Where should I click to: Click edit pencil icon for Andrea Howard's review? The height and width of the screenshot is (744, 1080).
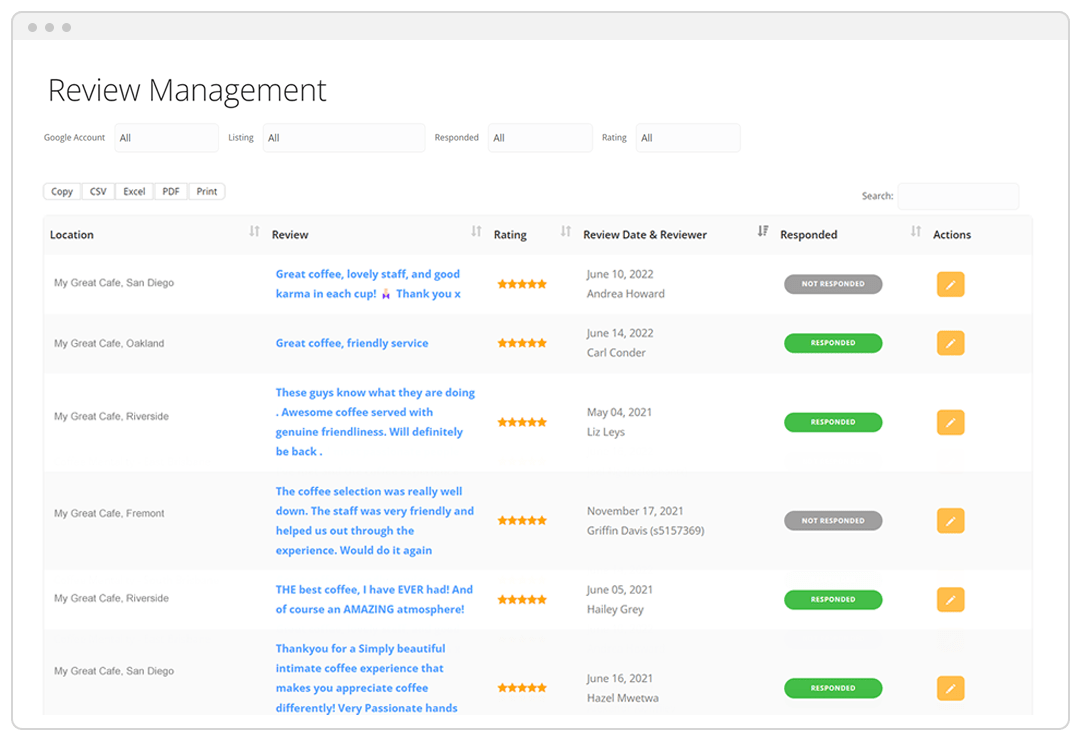(950, 285)
